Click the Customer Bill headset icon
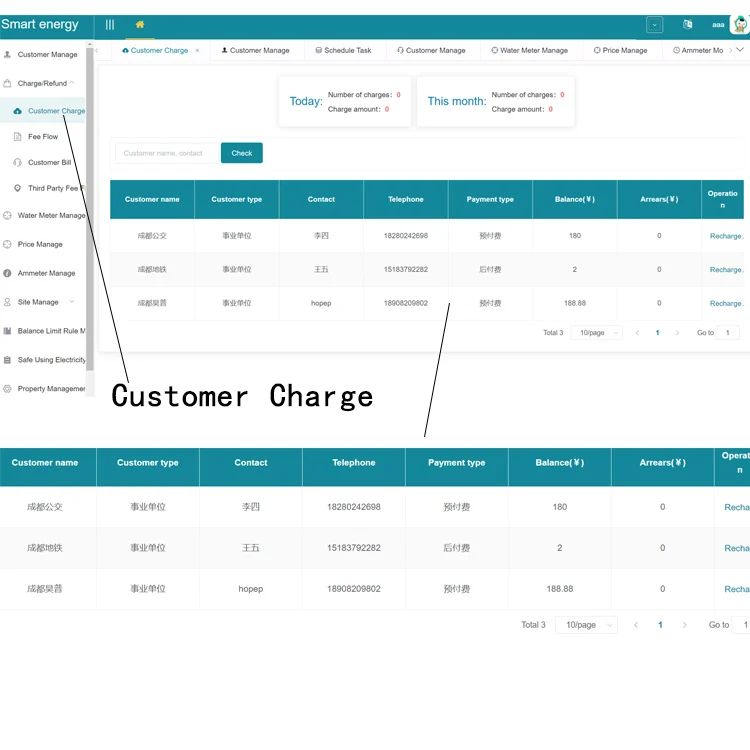The width and height of the screenshot is (750, 750). pos(18,163)
